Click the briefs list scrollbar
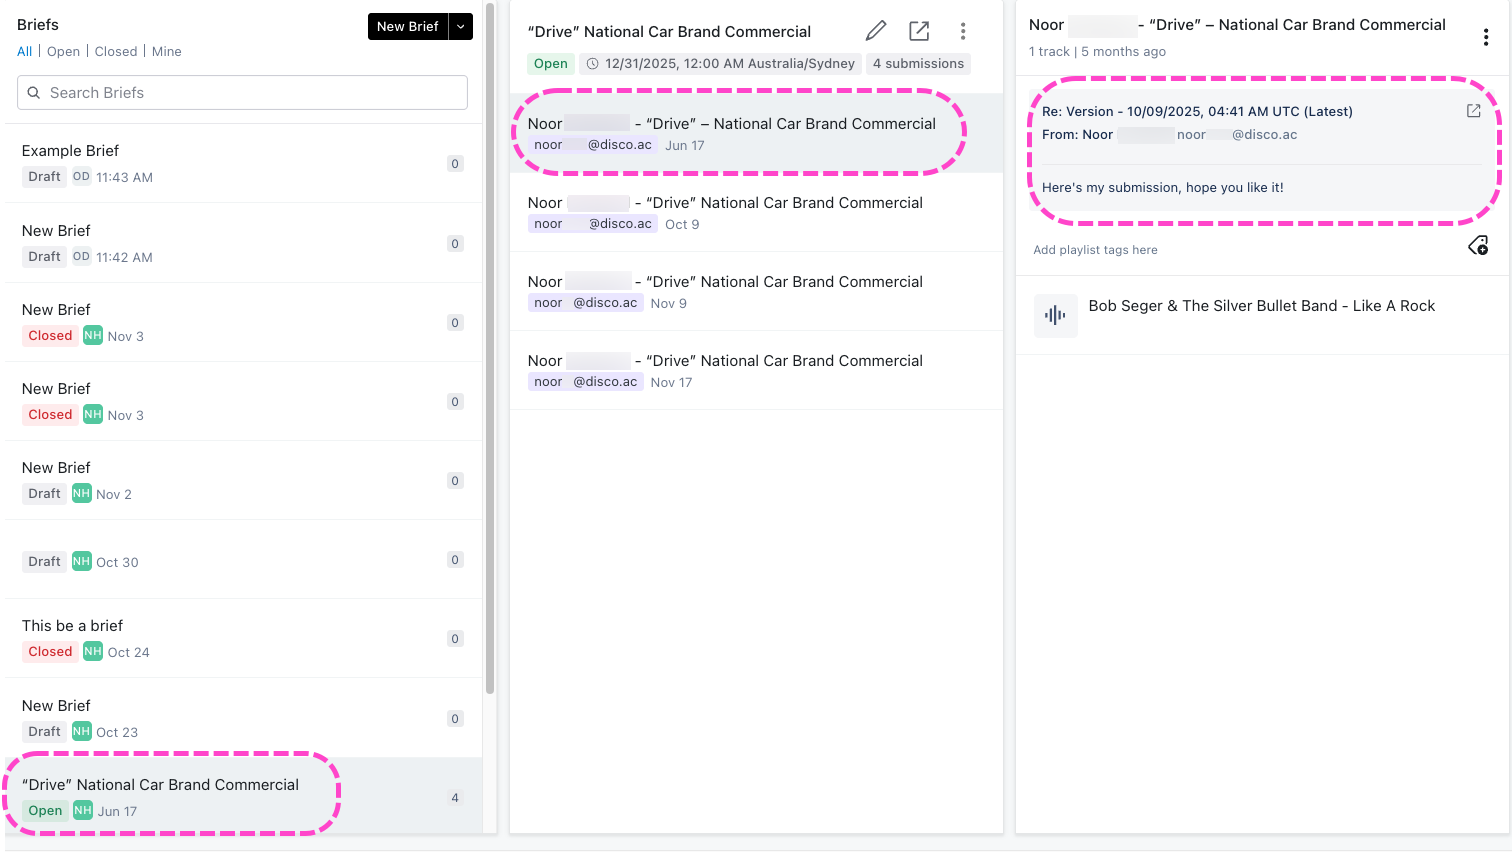Screen dimensions: 1512x852 (x=490, y=350)
